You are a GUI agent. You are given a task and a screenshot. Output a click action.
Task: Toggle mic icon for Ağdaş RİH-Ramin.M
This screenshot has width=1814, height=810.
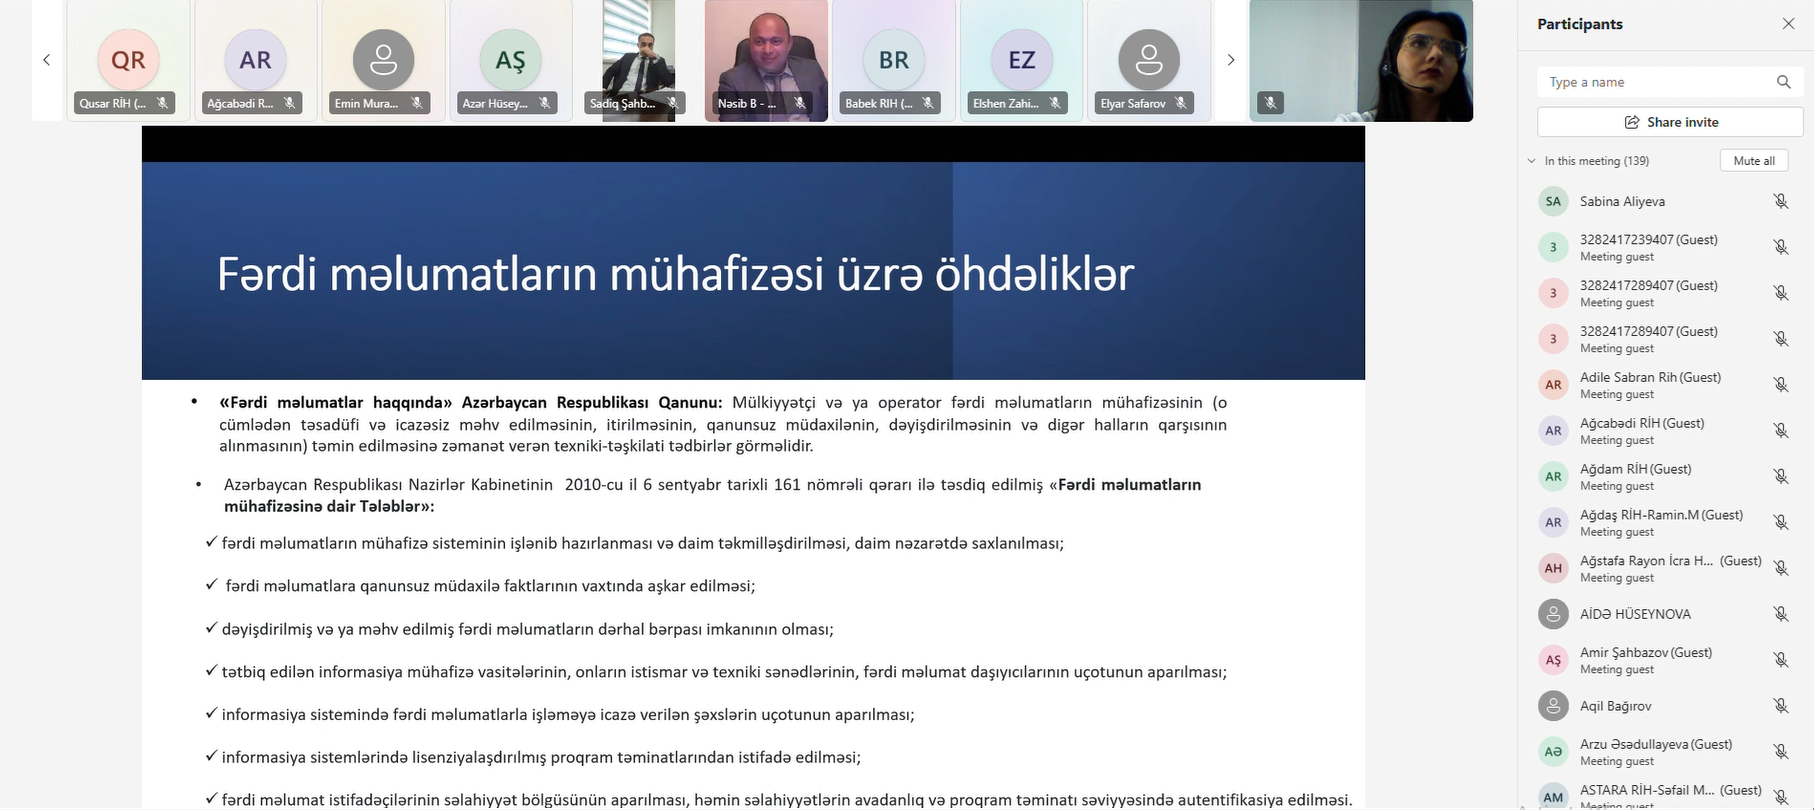tap(1781, 523)
